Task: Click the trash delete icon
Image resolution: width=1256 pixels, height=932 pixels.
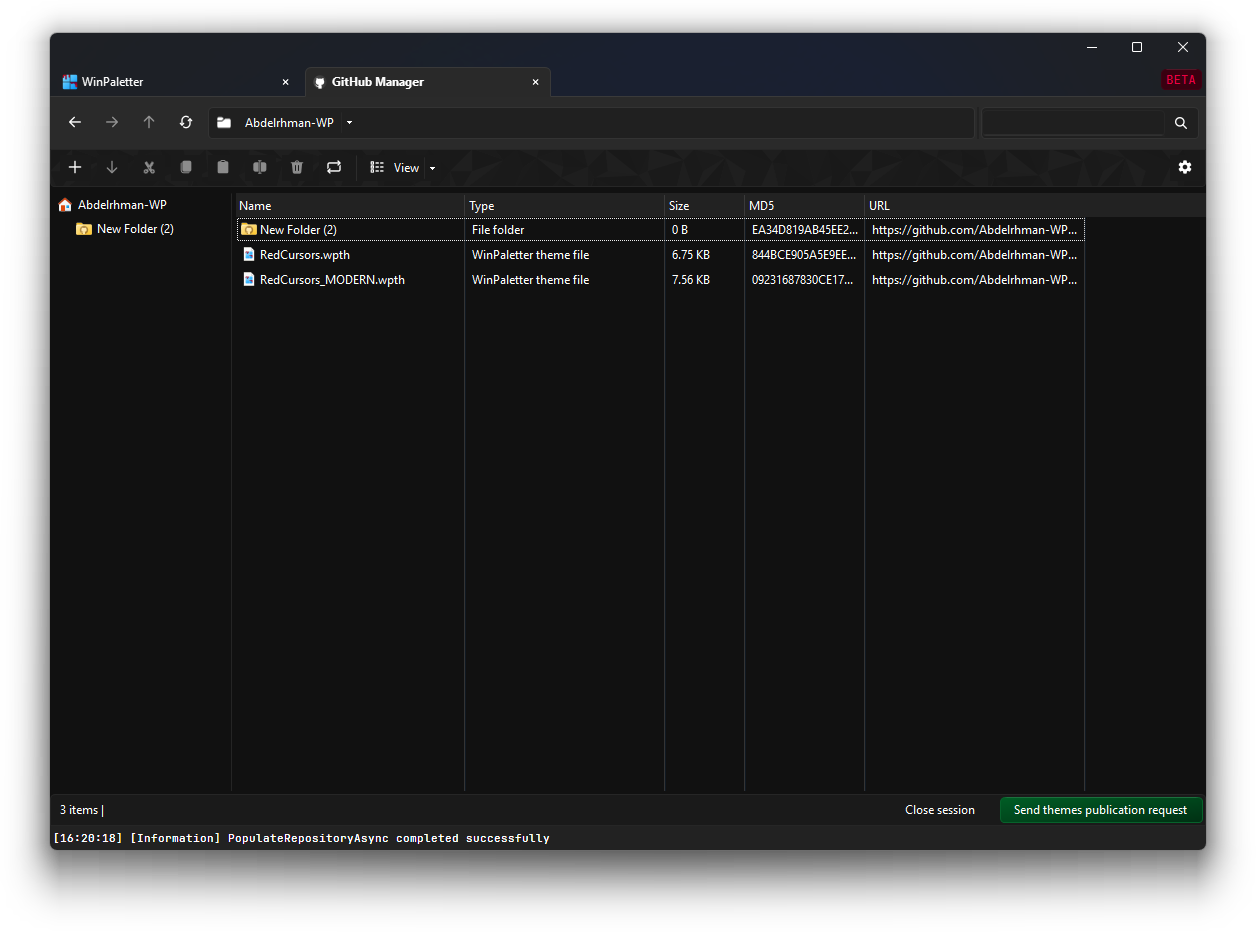Action: tap(297, 167)
